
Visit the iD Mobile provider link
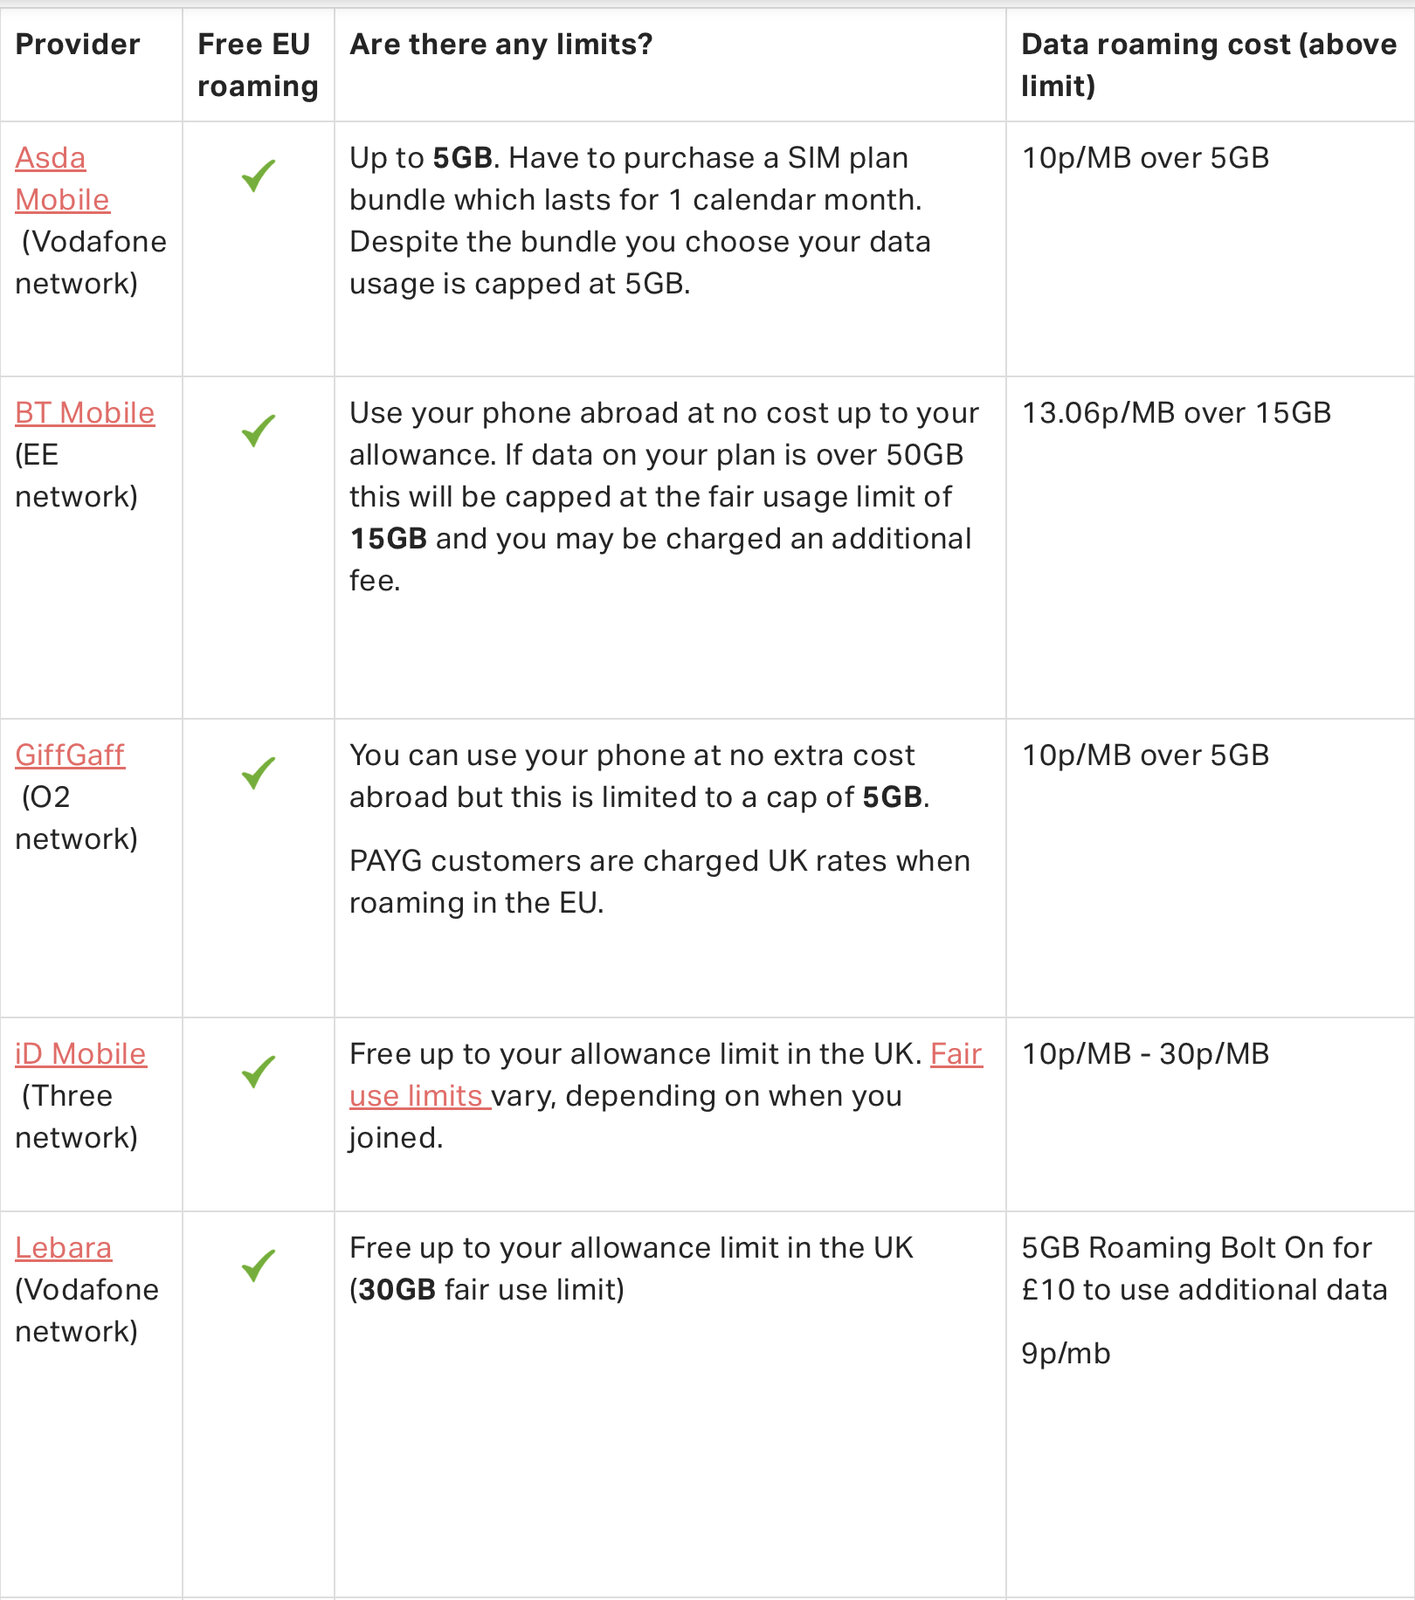coord(81,1054)
